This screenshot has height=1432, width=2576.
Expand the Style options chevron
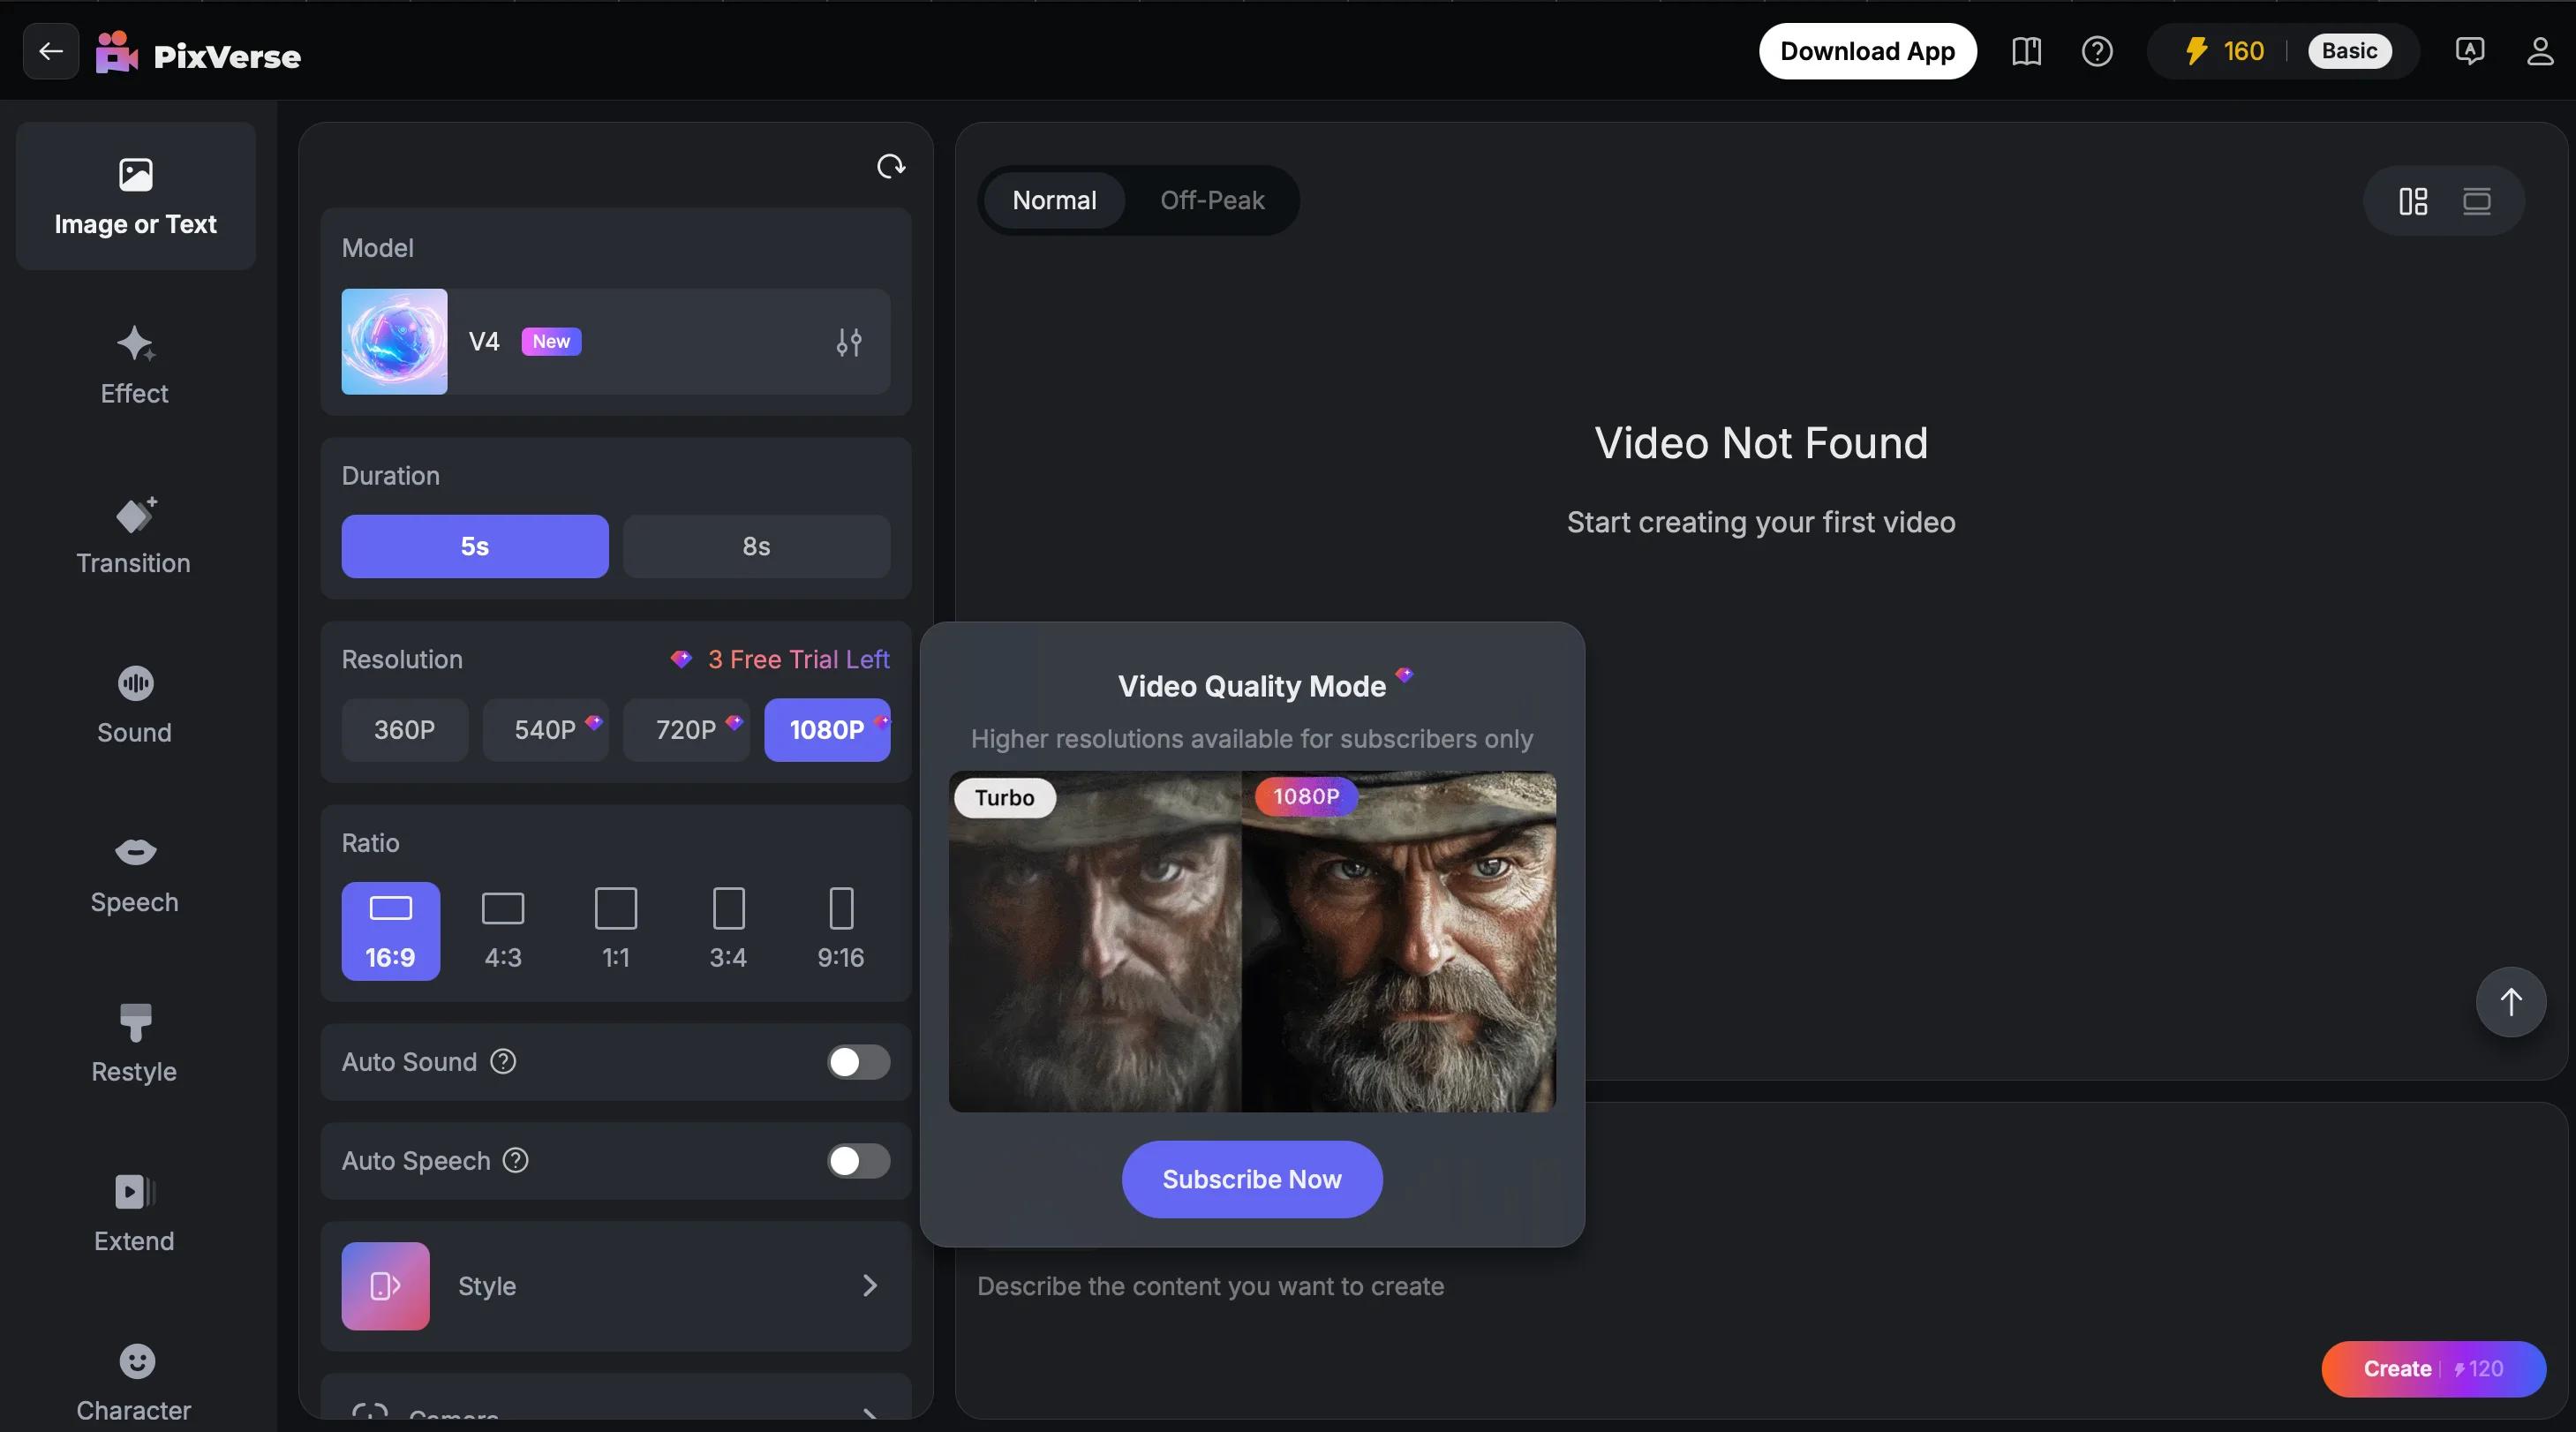point(869,1285)
